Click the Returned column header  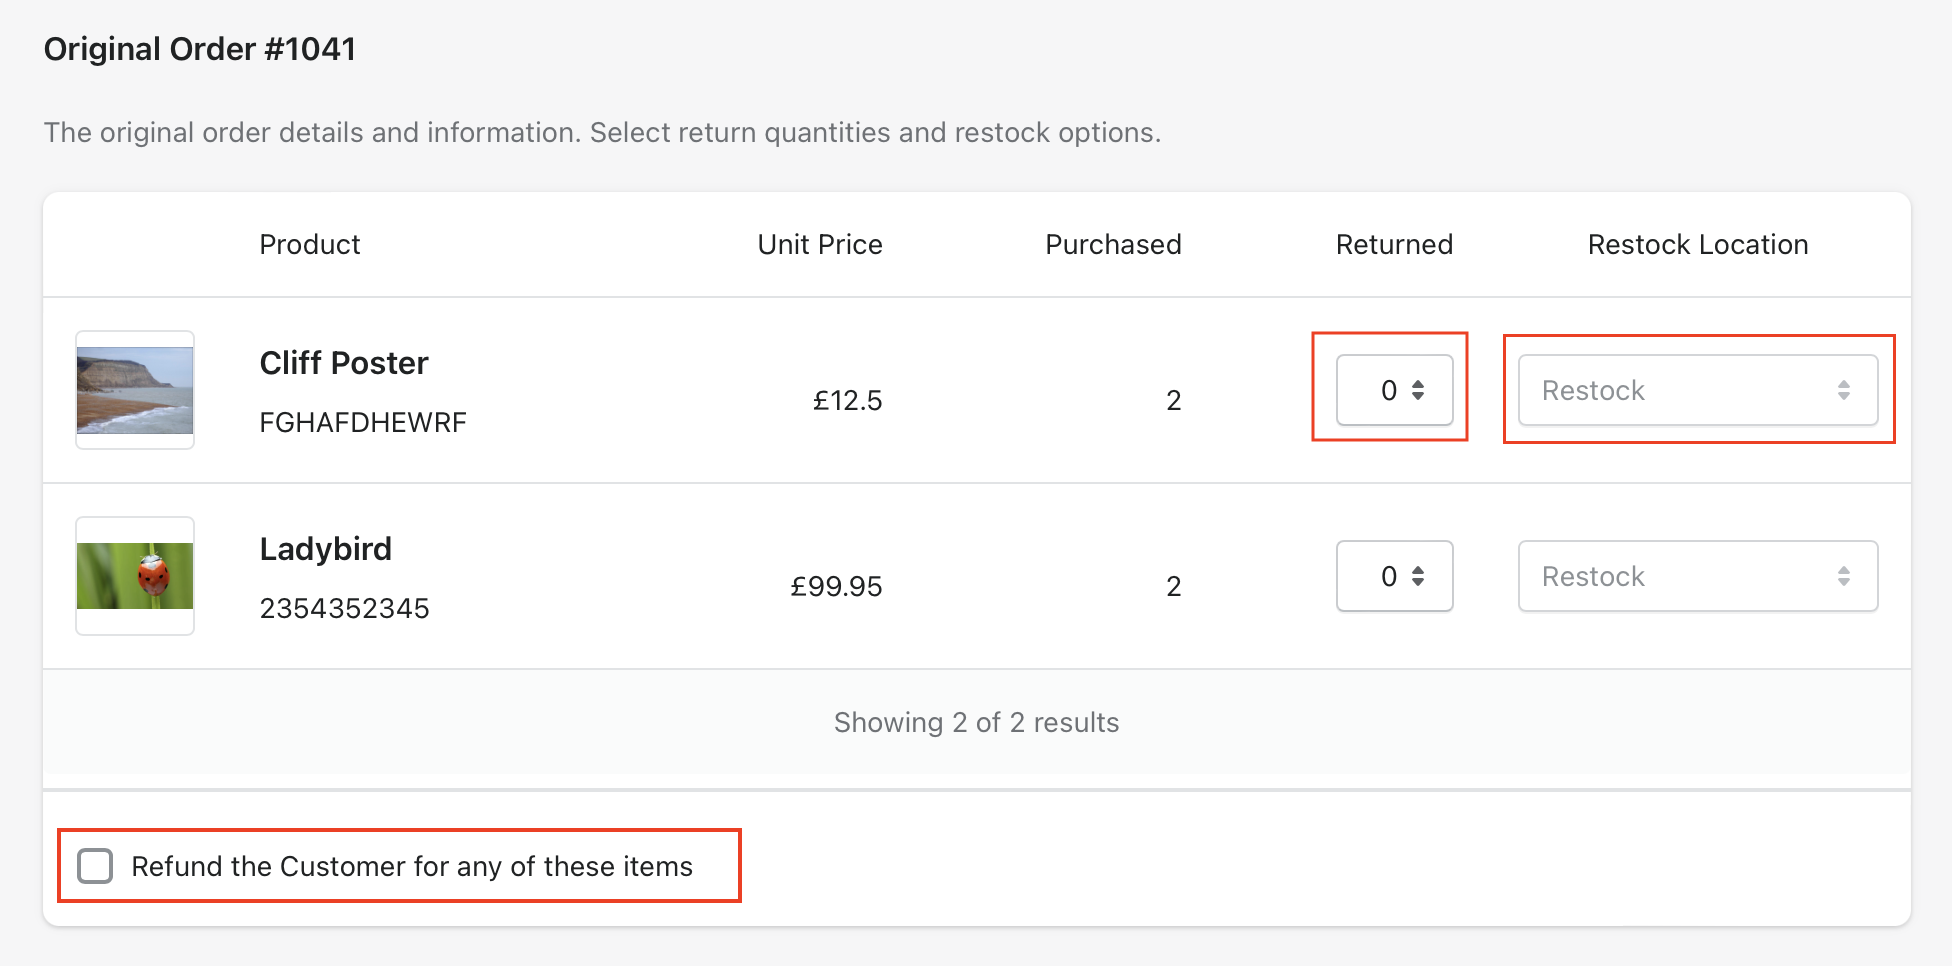[1395, 245]
